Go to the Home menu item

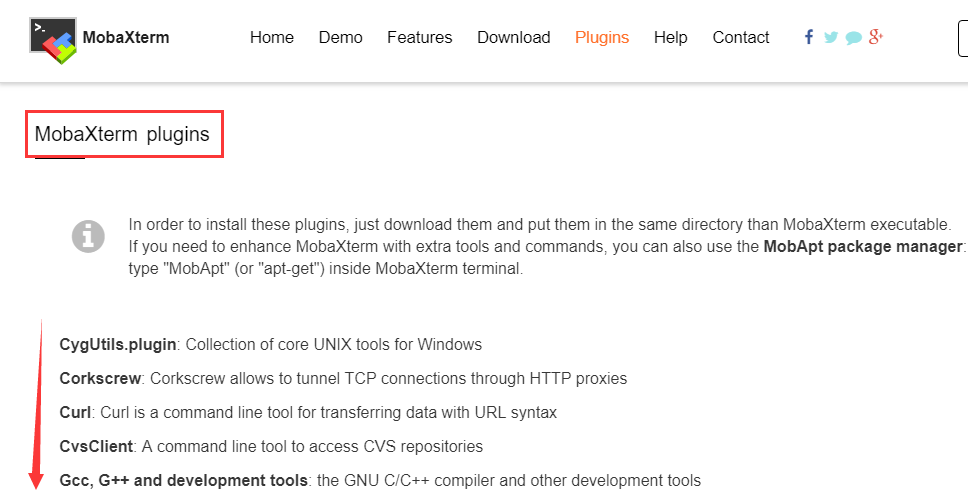(272, 38)
